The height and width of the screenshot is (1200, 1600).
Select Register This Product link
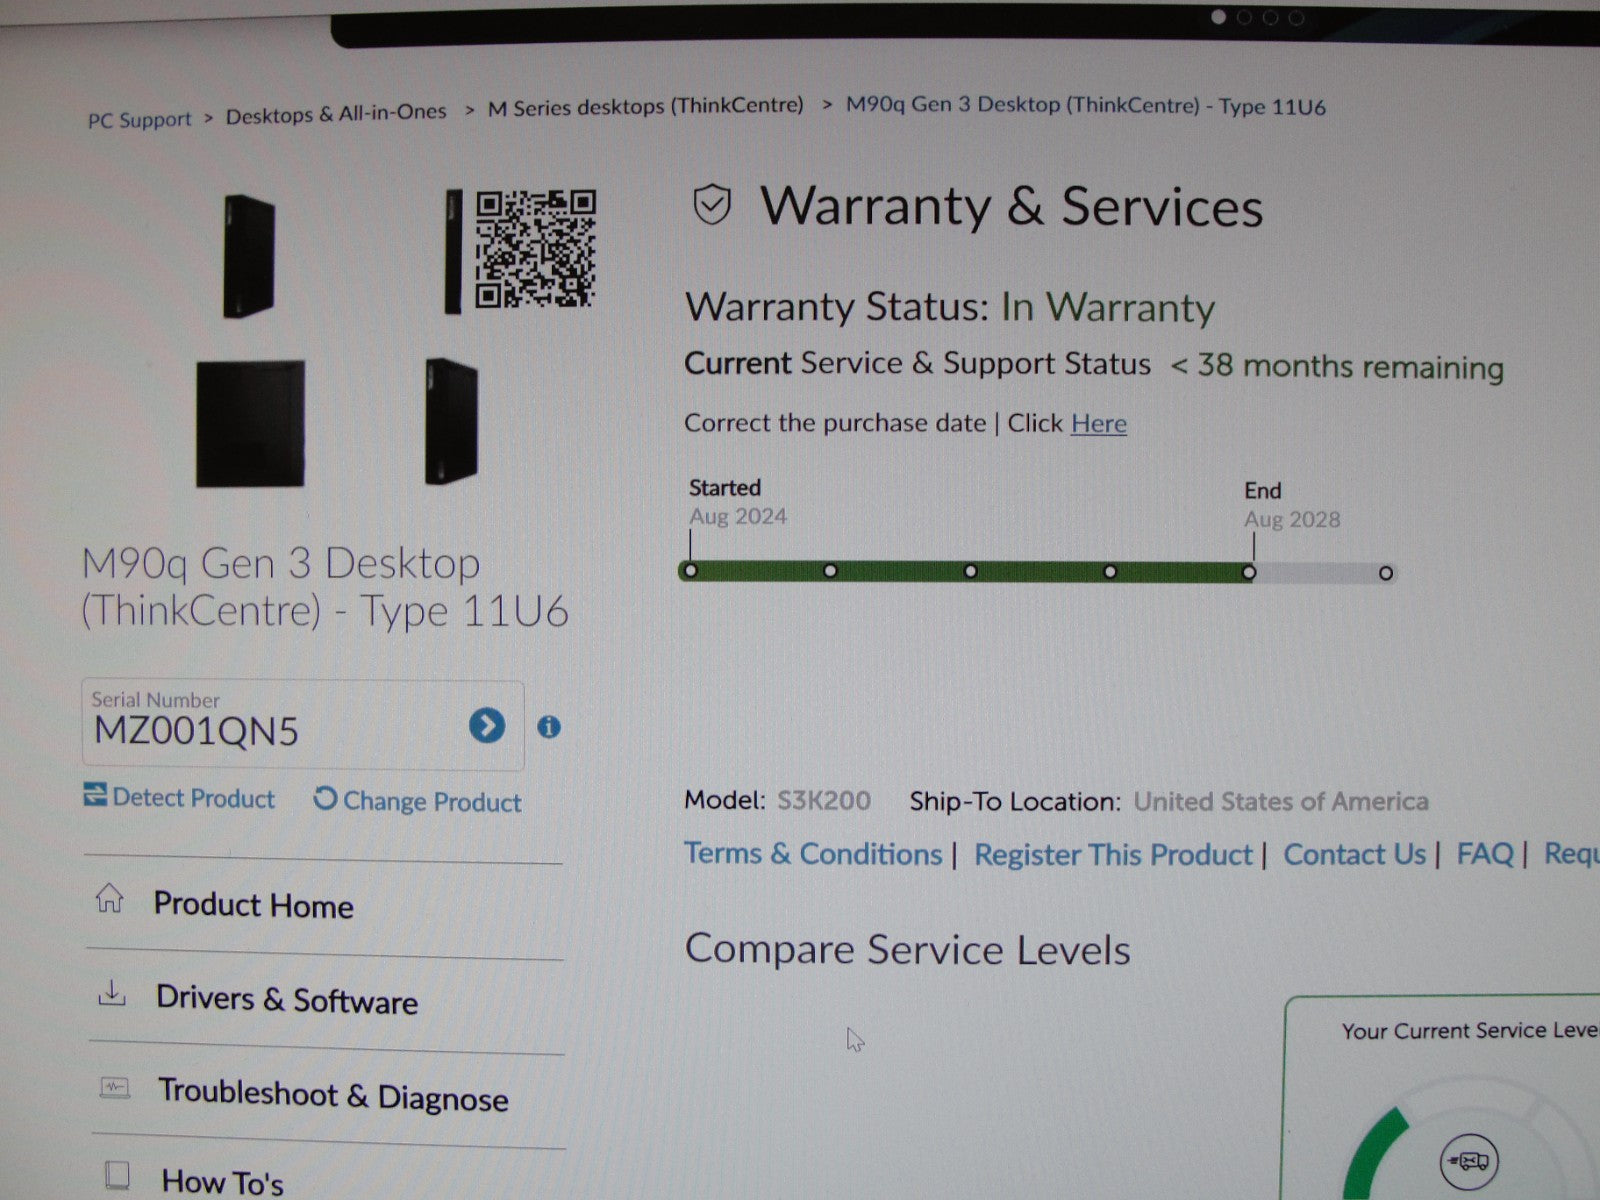tap(1112, 855)
